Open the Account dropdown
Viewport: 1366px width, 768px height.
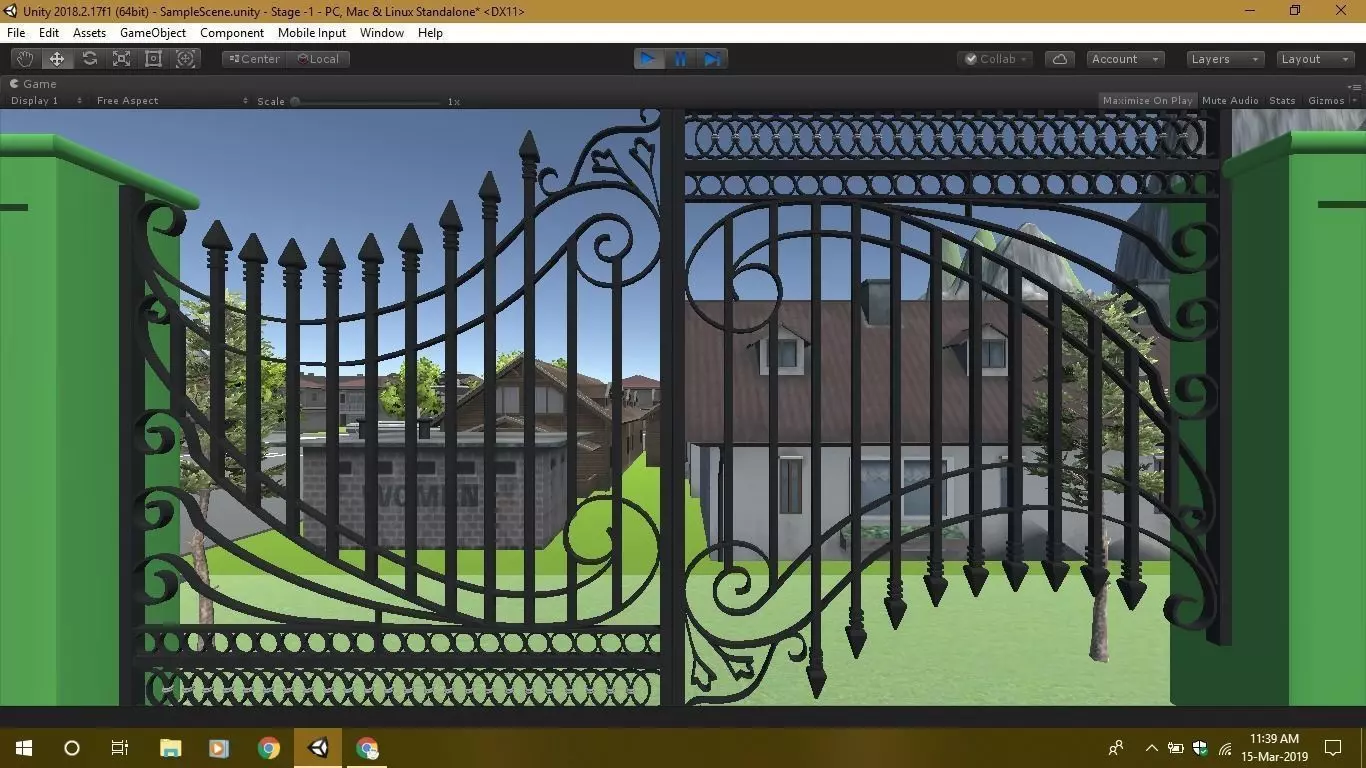point(1125,59)
